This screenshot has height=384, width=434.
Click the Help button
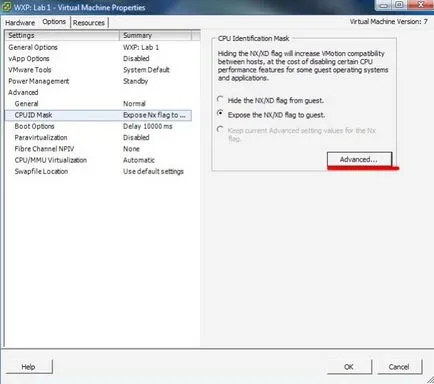point(29,367)
